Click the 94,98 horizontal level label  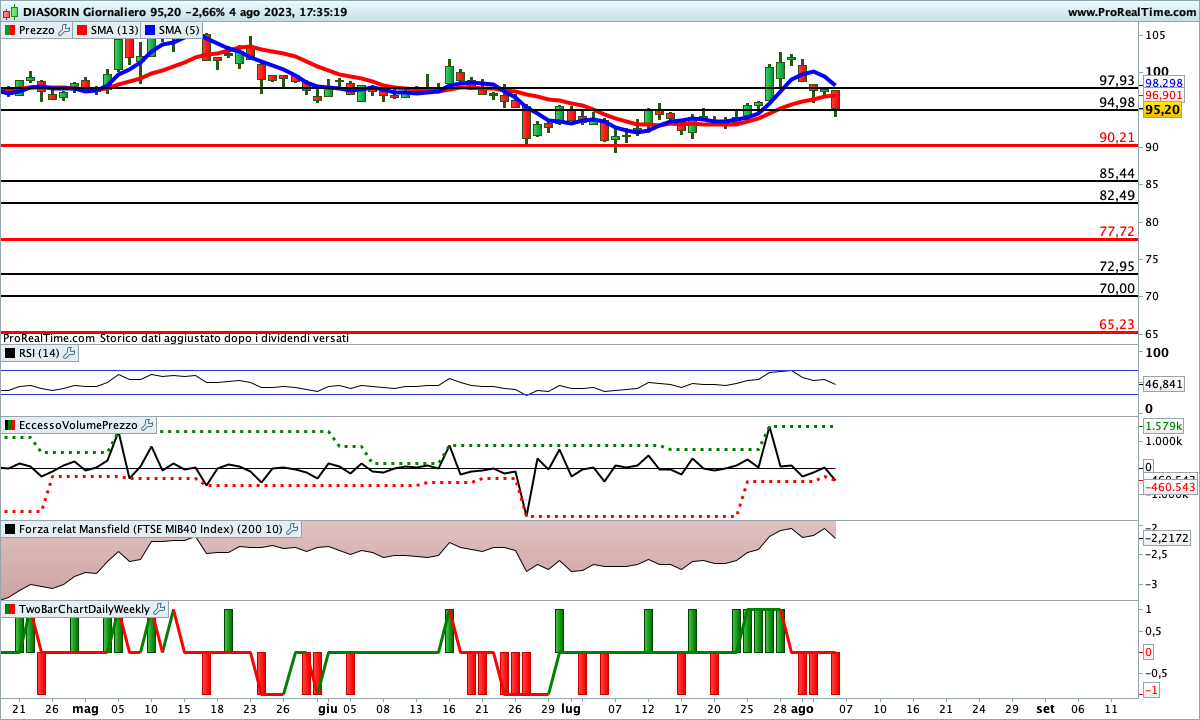pos(1117,102)
